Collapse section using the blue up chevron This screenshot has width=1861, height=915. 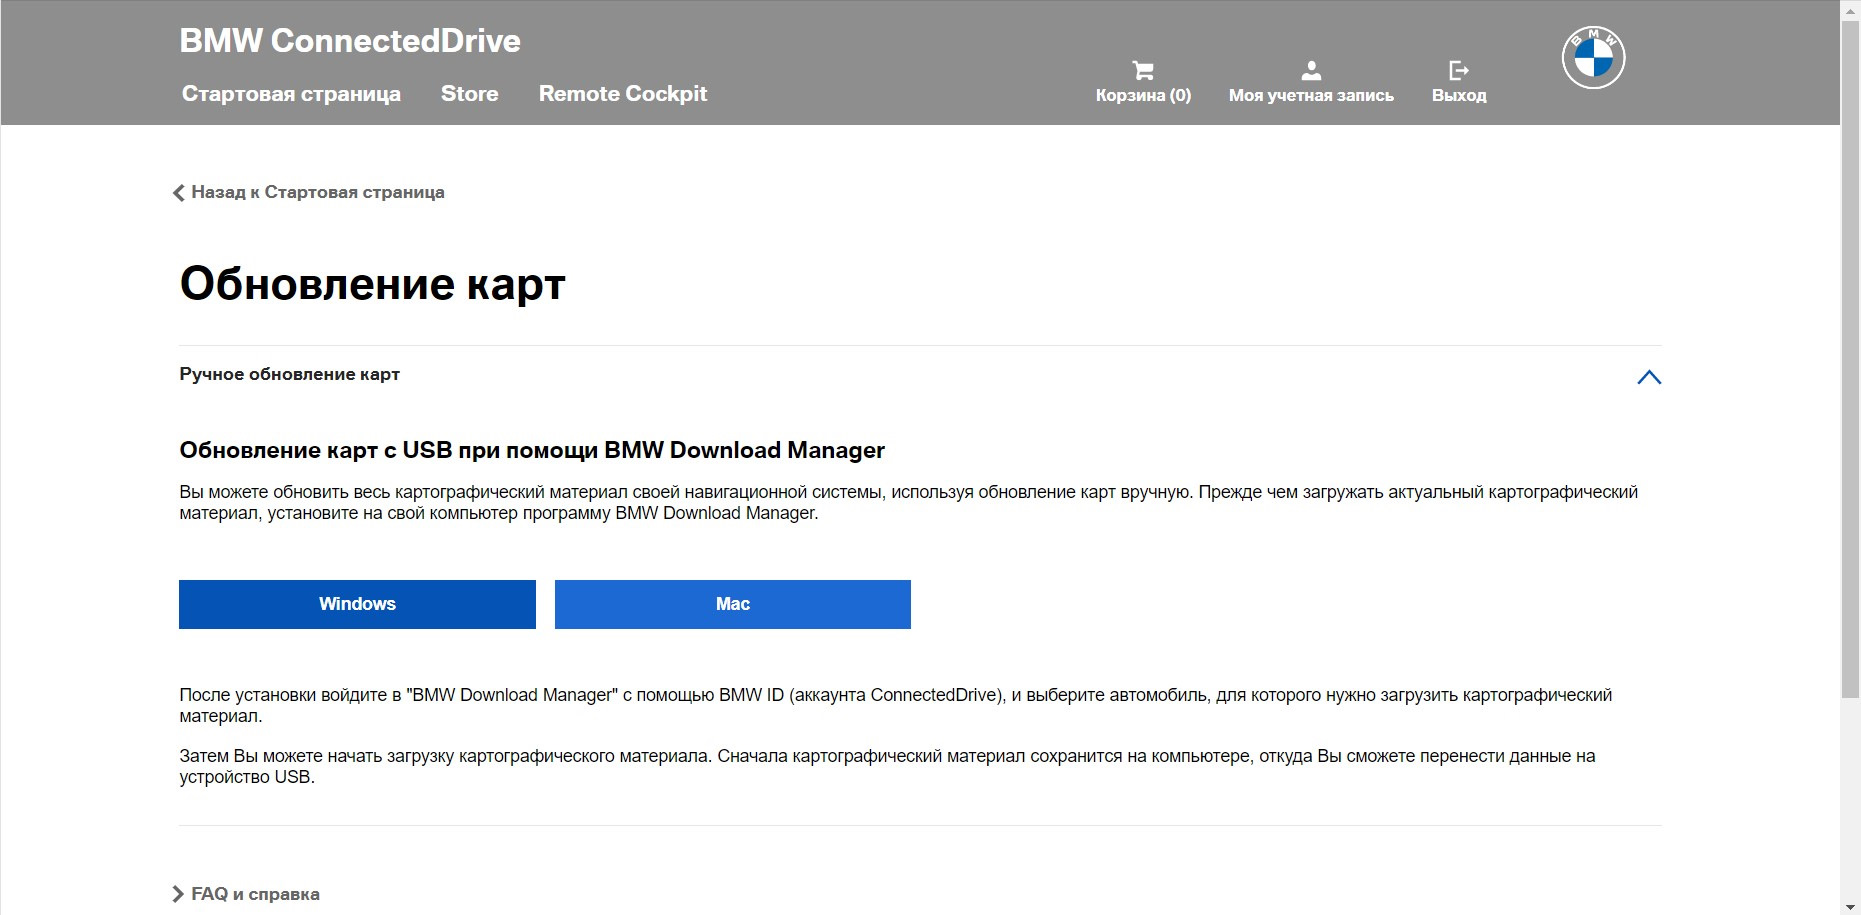pos(1649,377)
